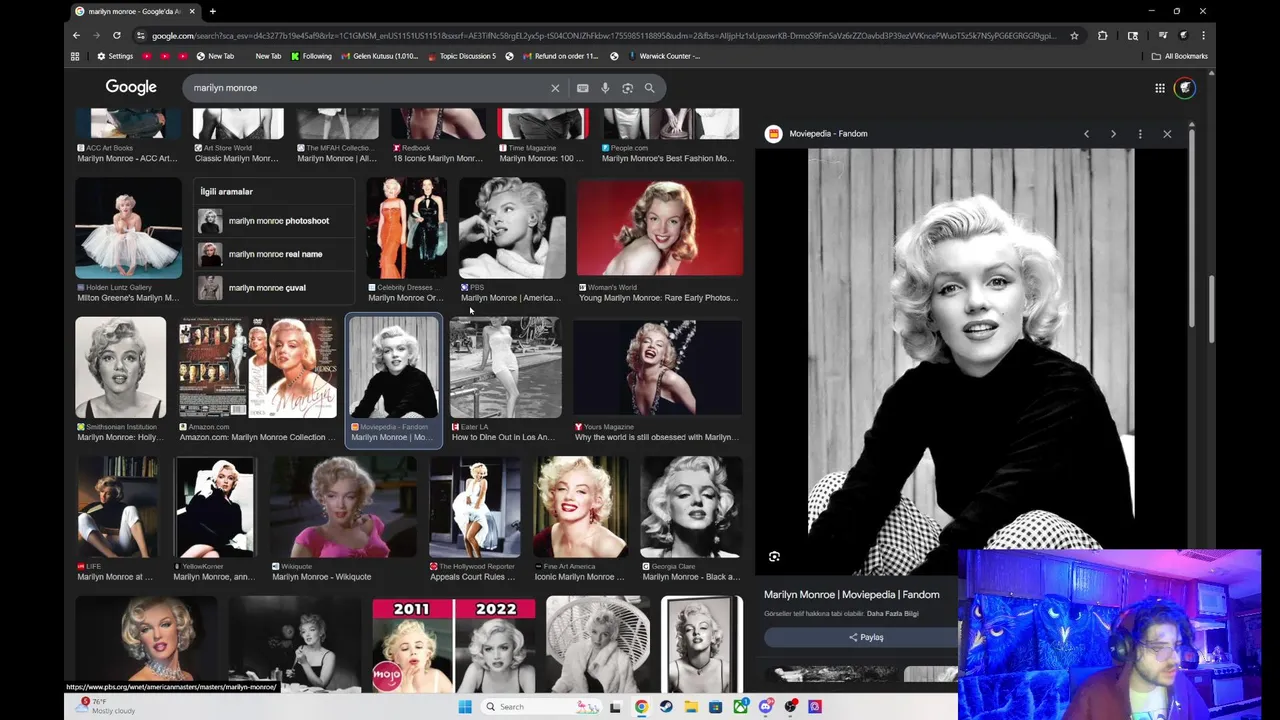Open LIFE Marilyn Monroe at home thumbnail
Image resolution: width=1280 pixels, height=720 pixels.
coord(118,507)
